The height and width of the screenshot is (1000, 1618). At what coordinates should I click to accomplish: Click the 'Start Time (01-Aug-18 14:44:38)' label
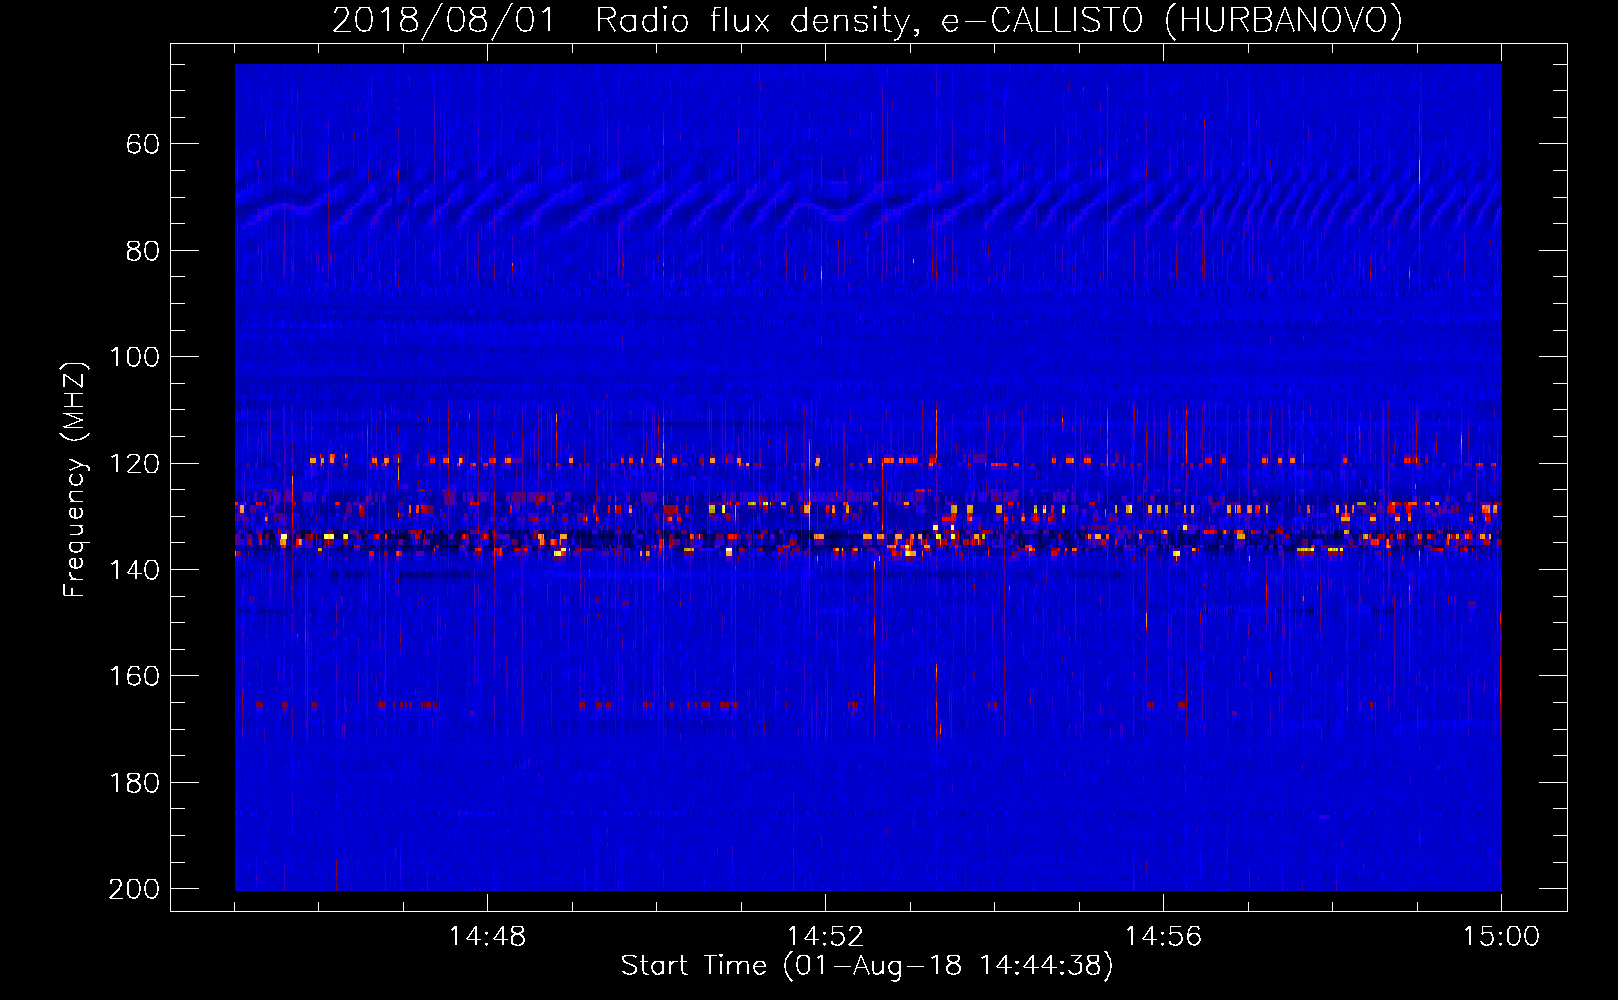[867, 966]
